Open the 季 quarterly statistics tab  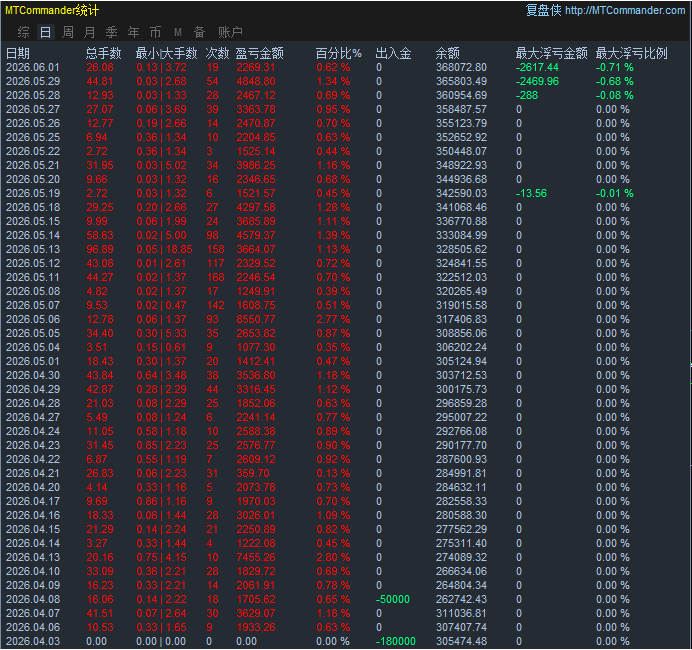(112, 32)
